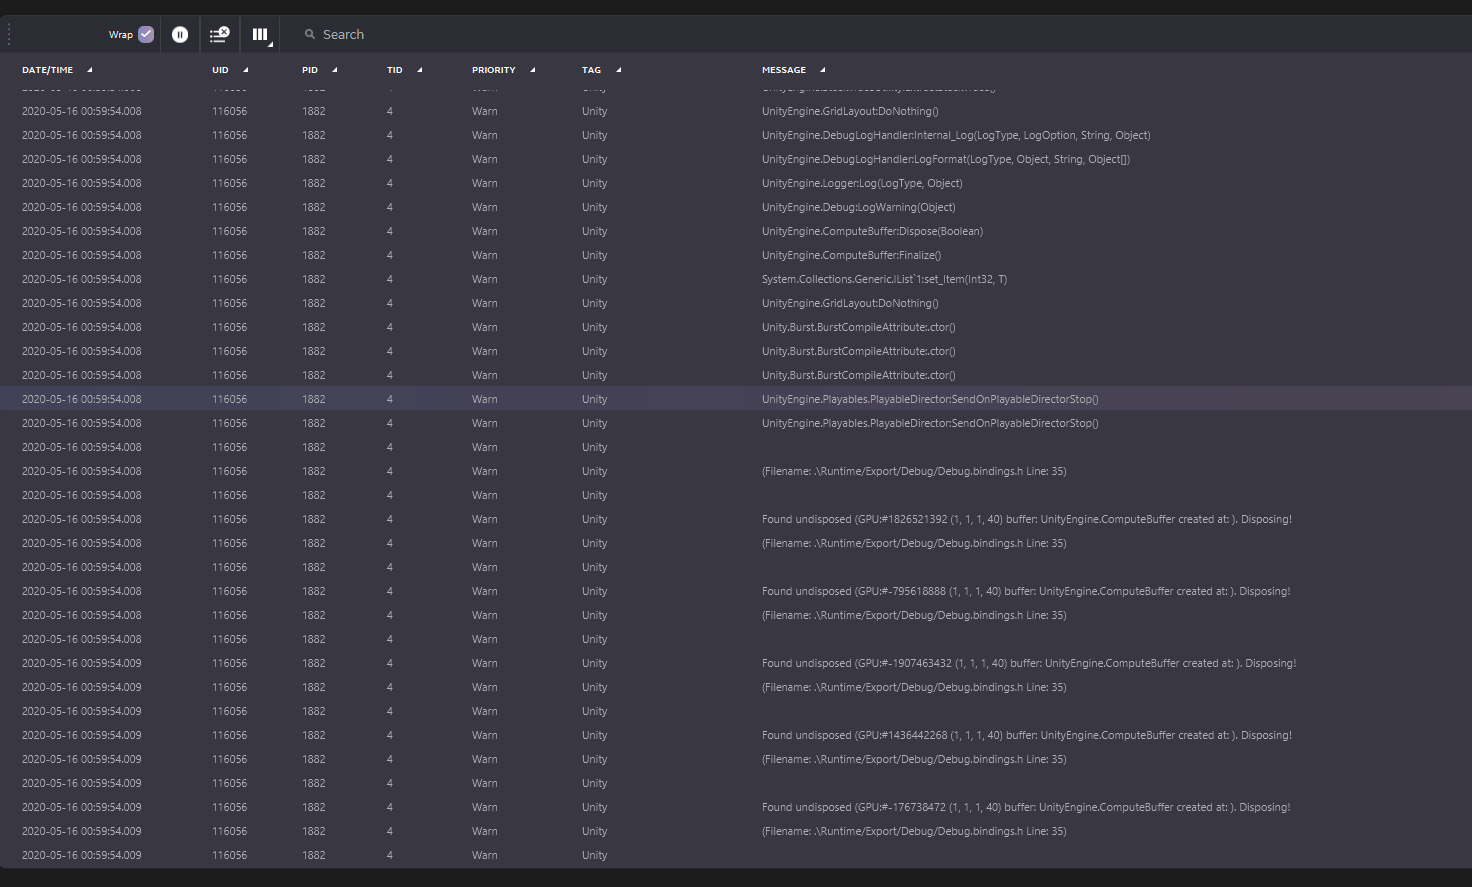
Task: Open the TID column filter dropdown
Action: [419, 70]
